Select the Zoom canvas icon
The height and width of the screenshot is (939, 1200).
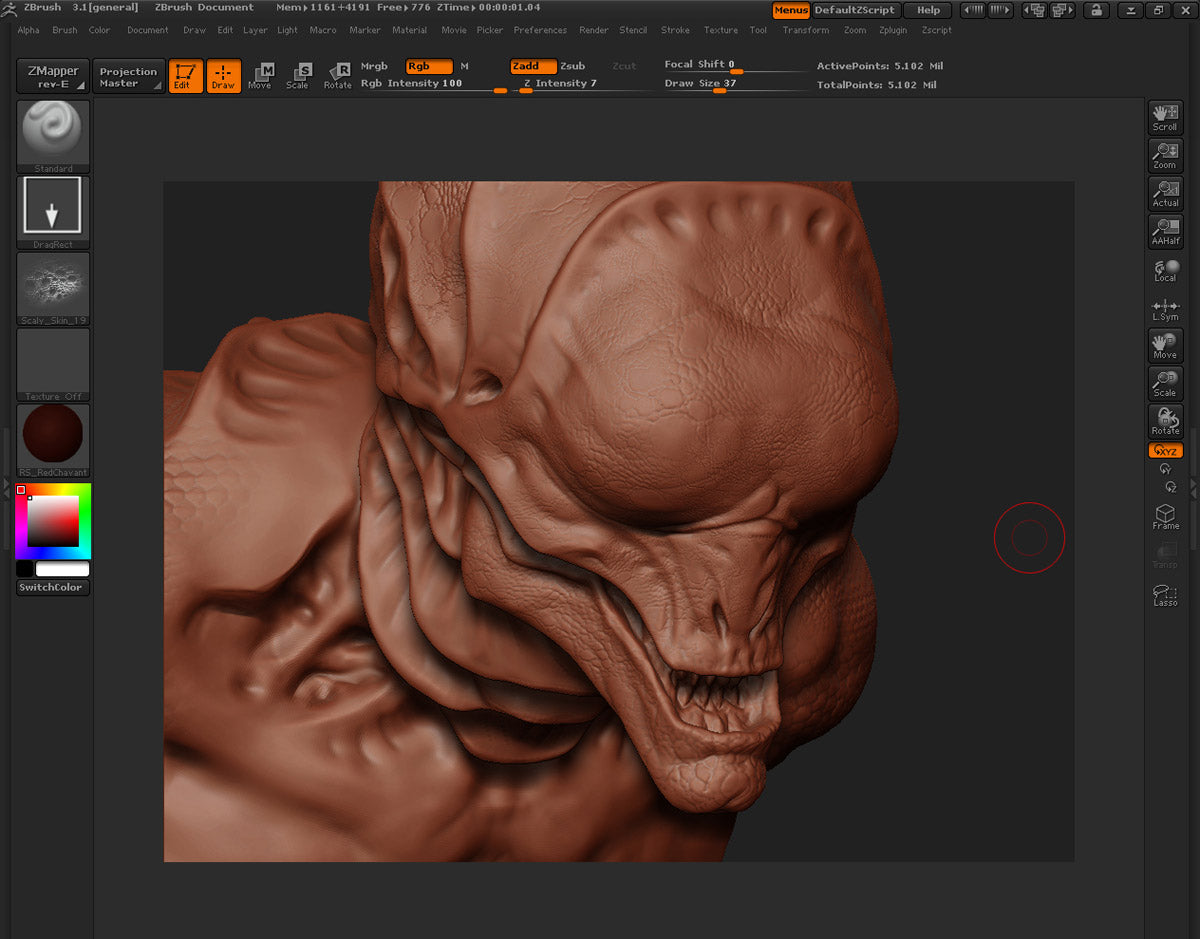point(1165,155)
